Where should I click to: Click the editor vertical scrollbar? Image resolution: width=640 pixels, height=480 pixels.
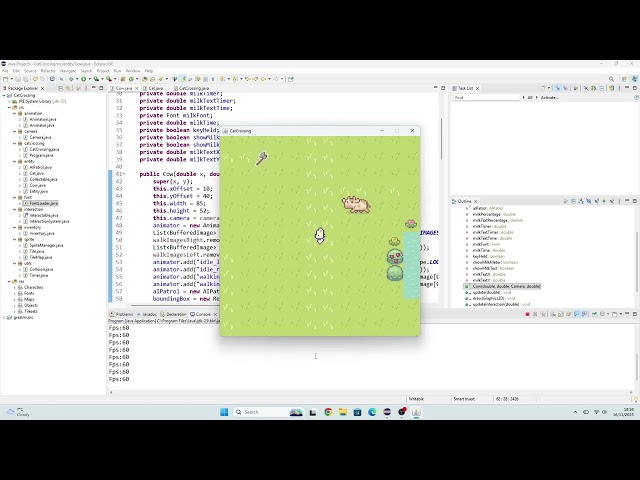(441, 139)
